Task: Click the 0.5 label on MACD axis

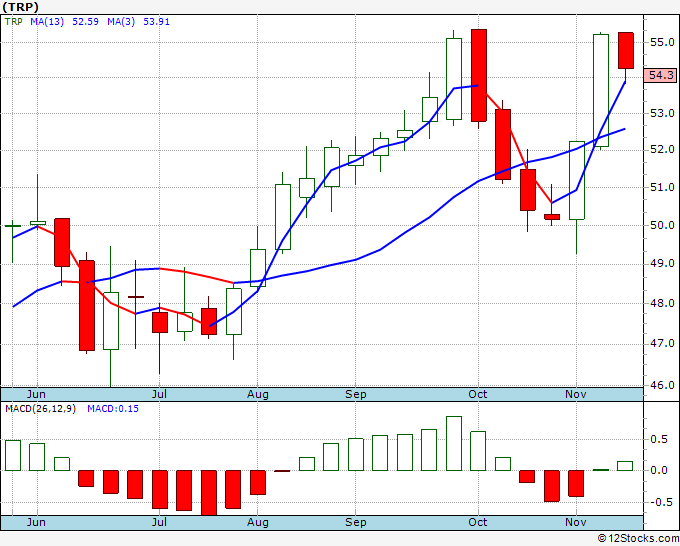Action: coord(659,440)
